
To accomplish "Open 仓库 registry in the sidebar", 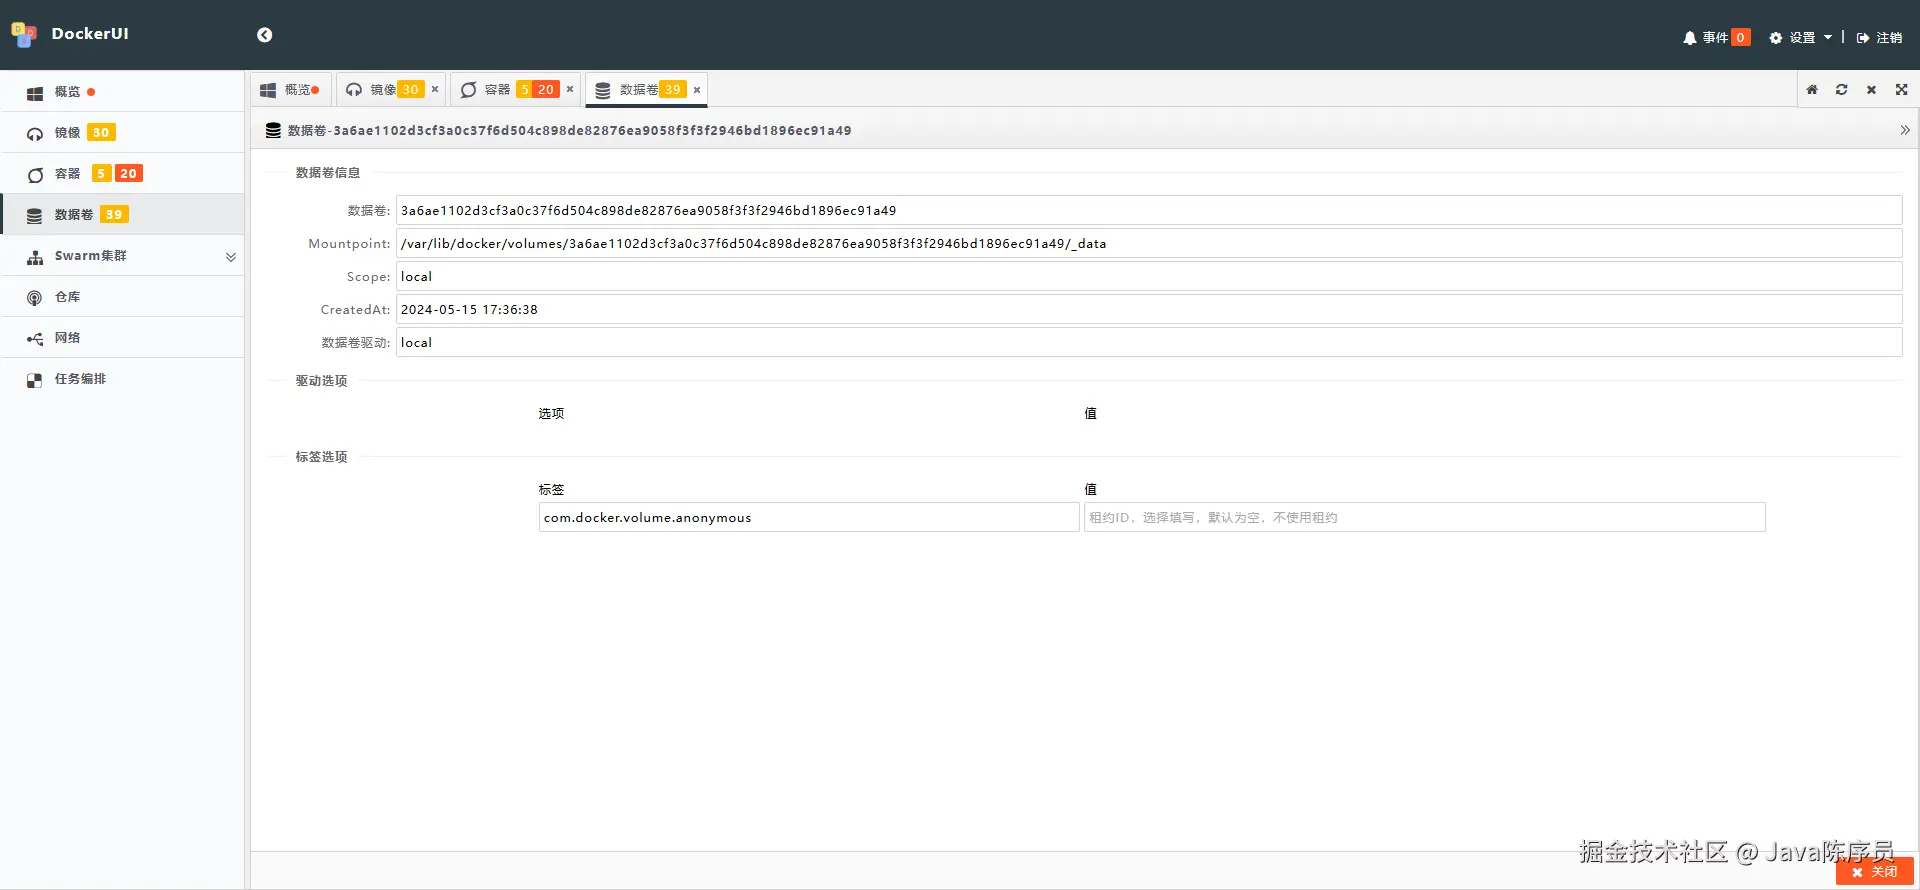I will pos(122,297).
